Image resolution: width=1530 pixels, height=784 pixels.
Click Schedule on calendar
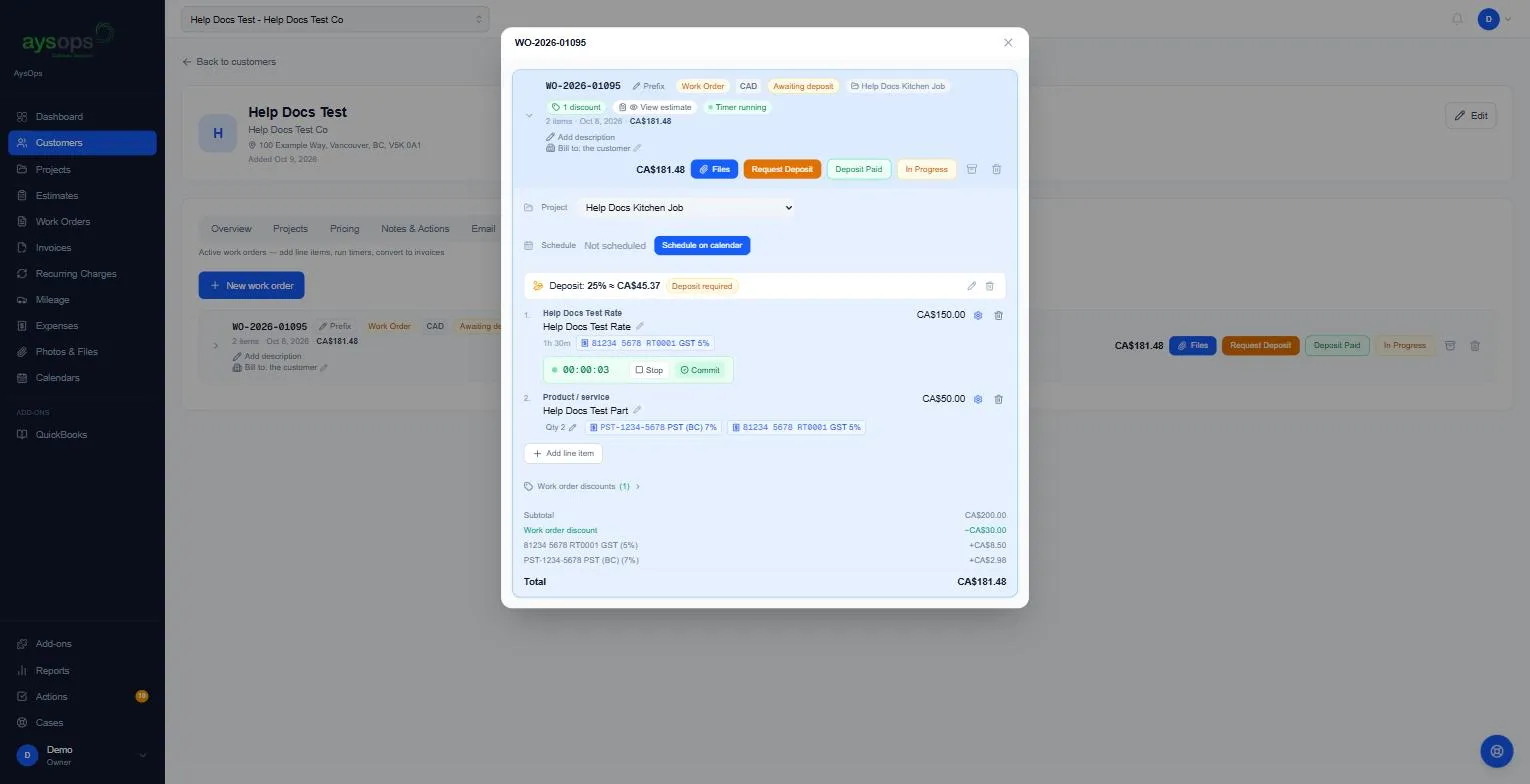pos(702,245)
